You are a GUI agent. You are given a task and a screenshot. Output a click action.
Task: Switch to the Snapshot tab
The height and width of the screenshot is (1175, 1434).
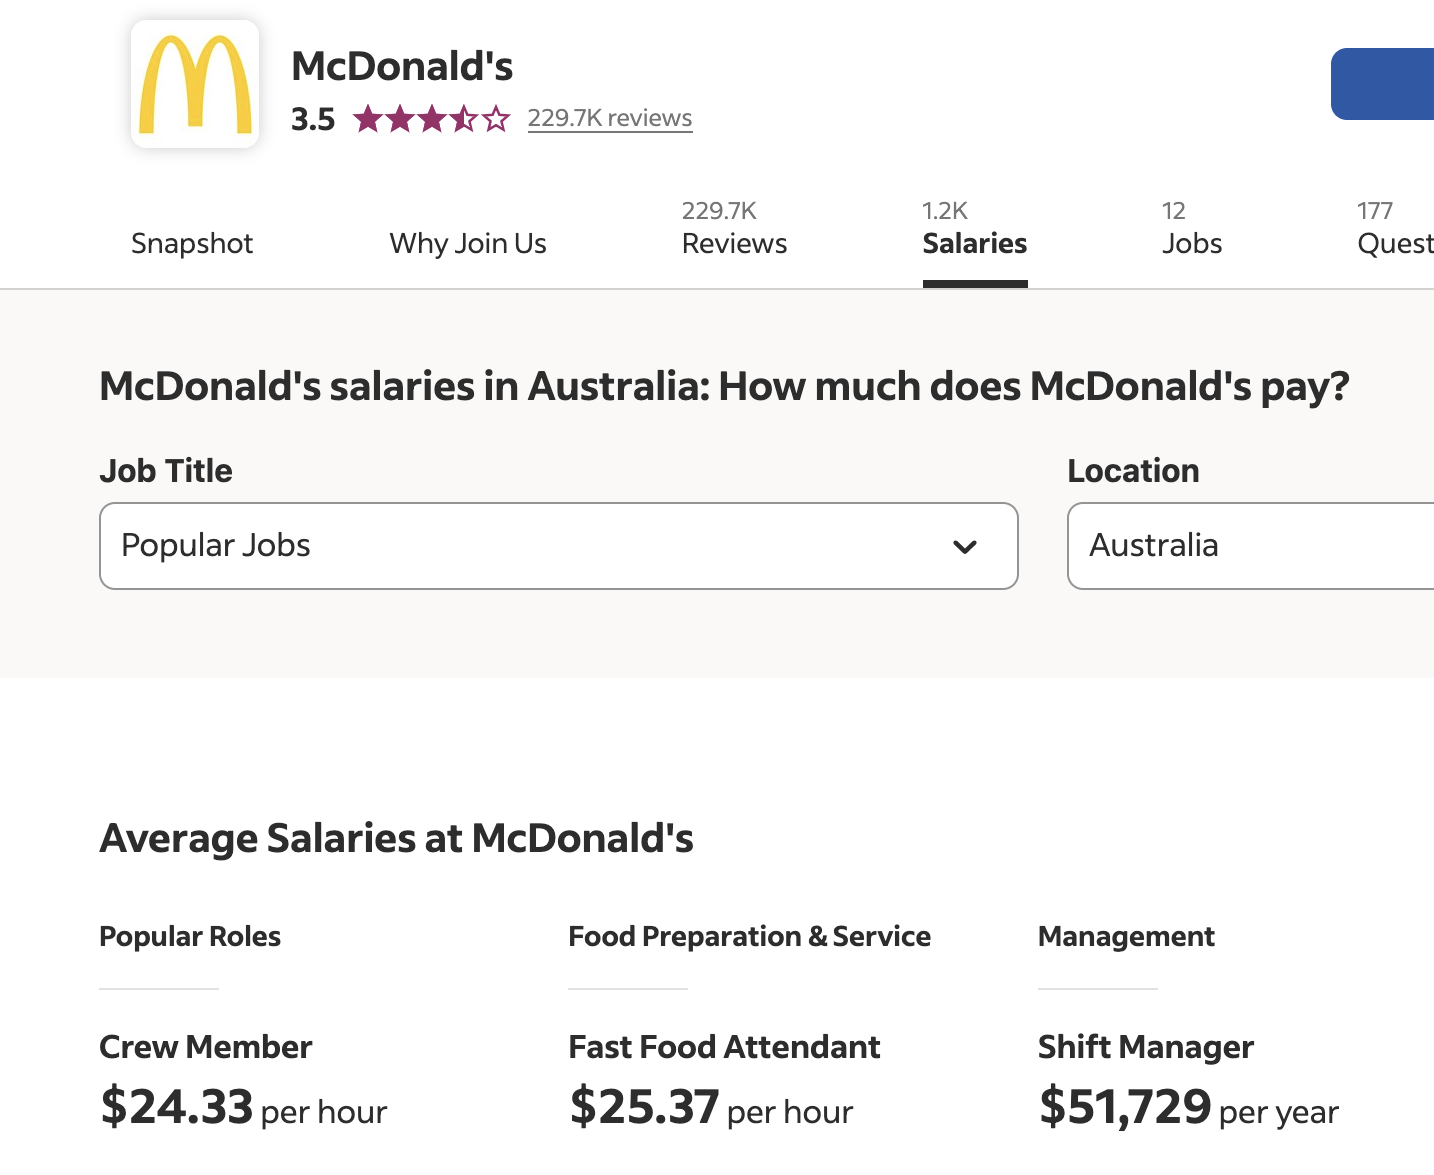192,243
